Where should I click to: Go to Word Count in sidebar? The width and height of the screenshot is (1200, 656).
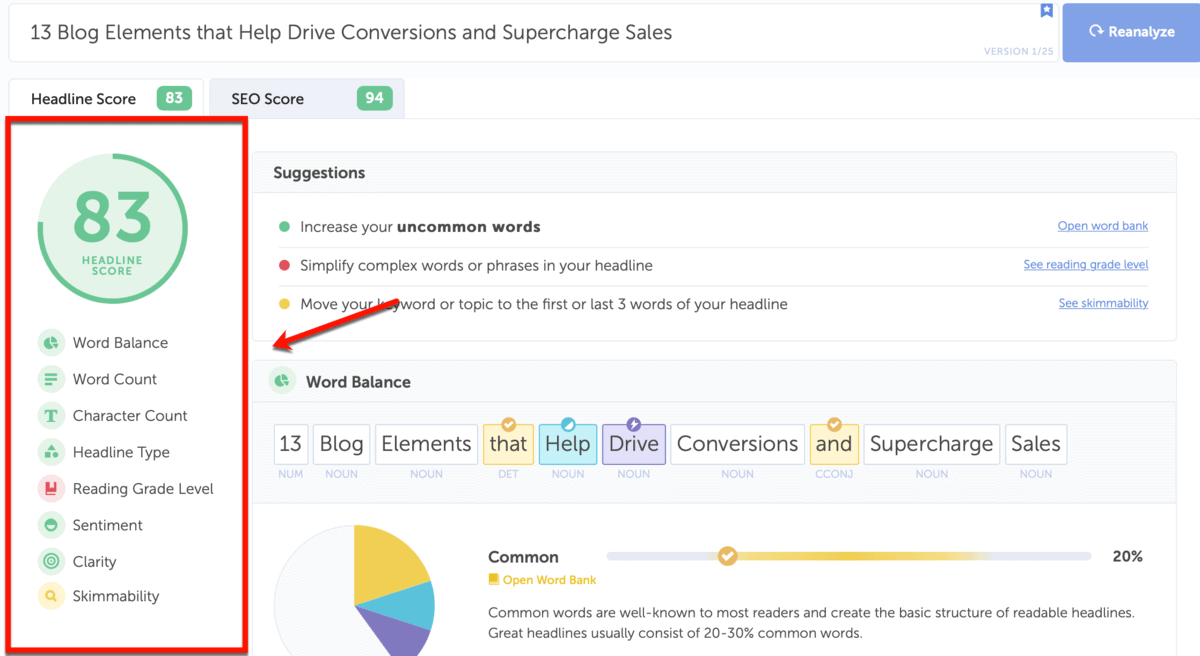115,379
